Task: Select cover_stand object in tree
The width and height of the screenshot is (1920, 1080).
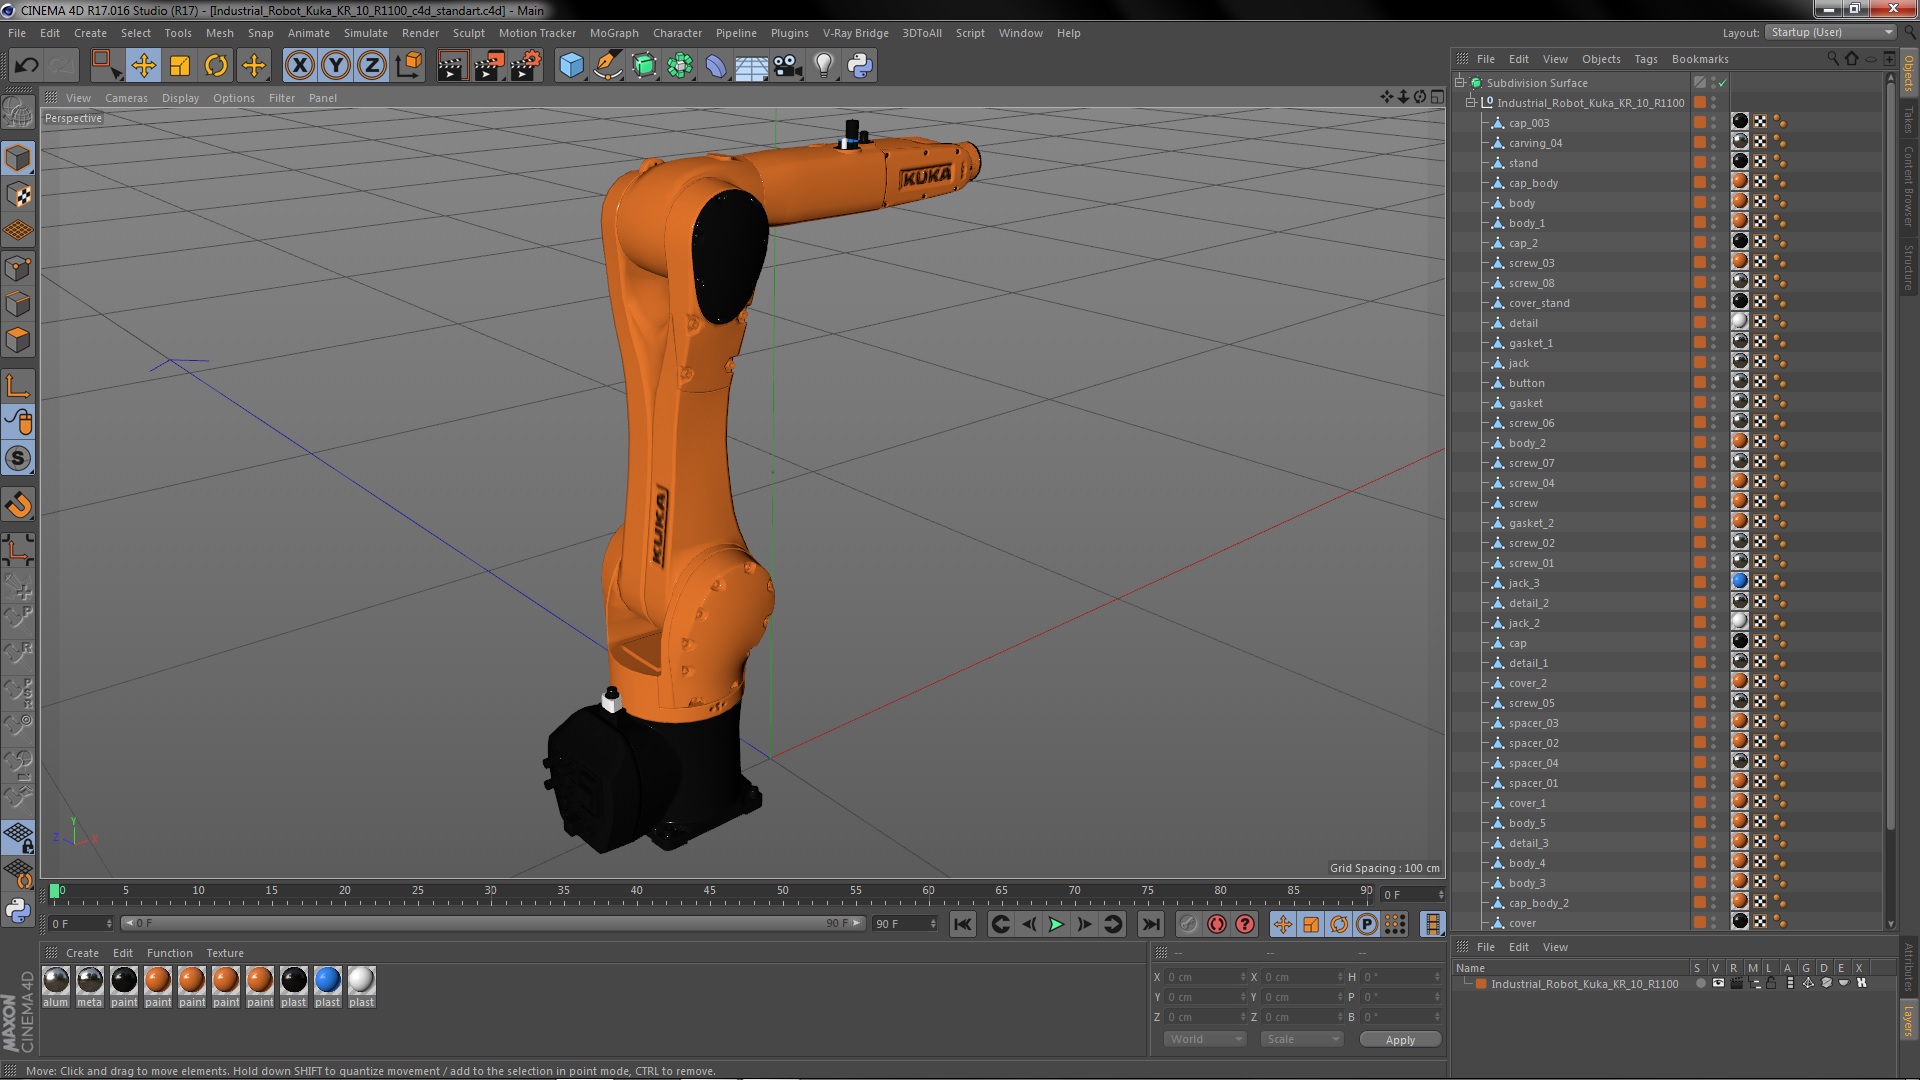Action: pyautogui.click(x=1539, y=303)
